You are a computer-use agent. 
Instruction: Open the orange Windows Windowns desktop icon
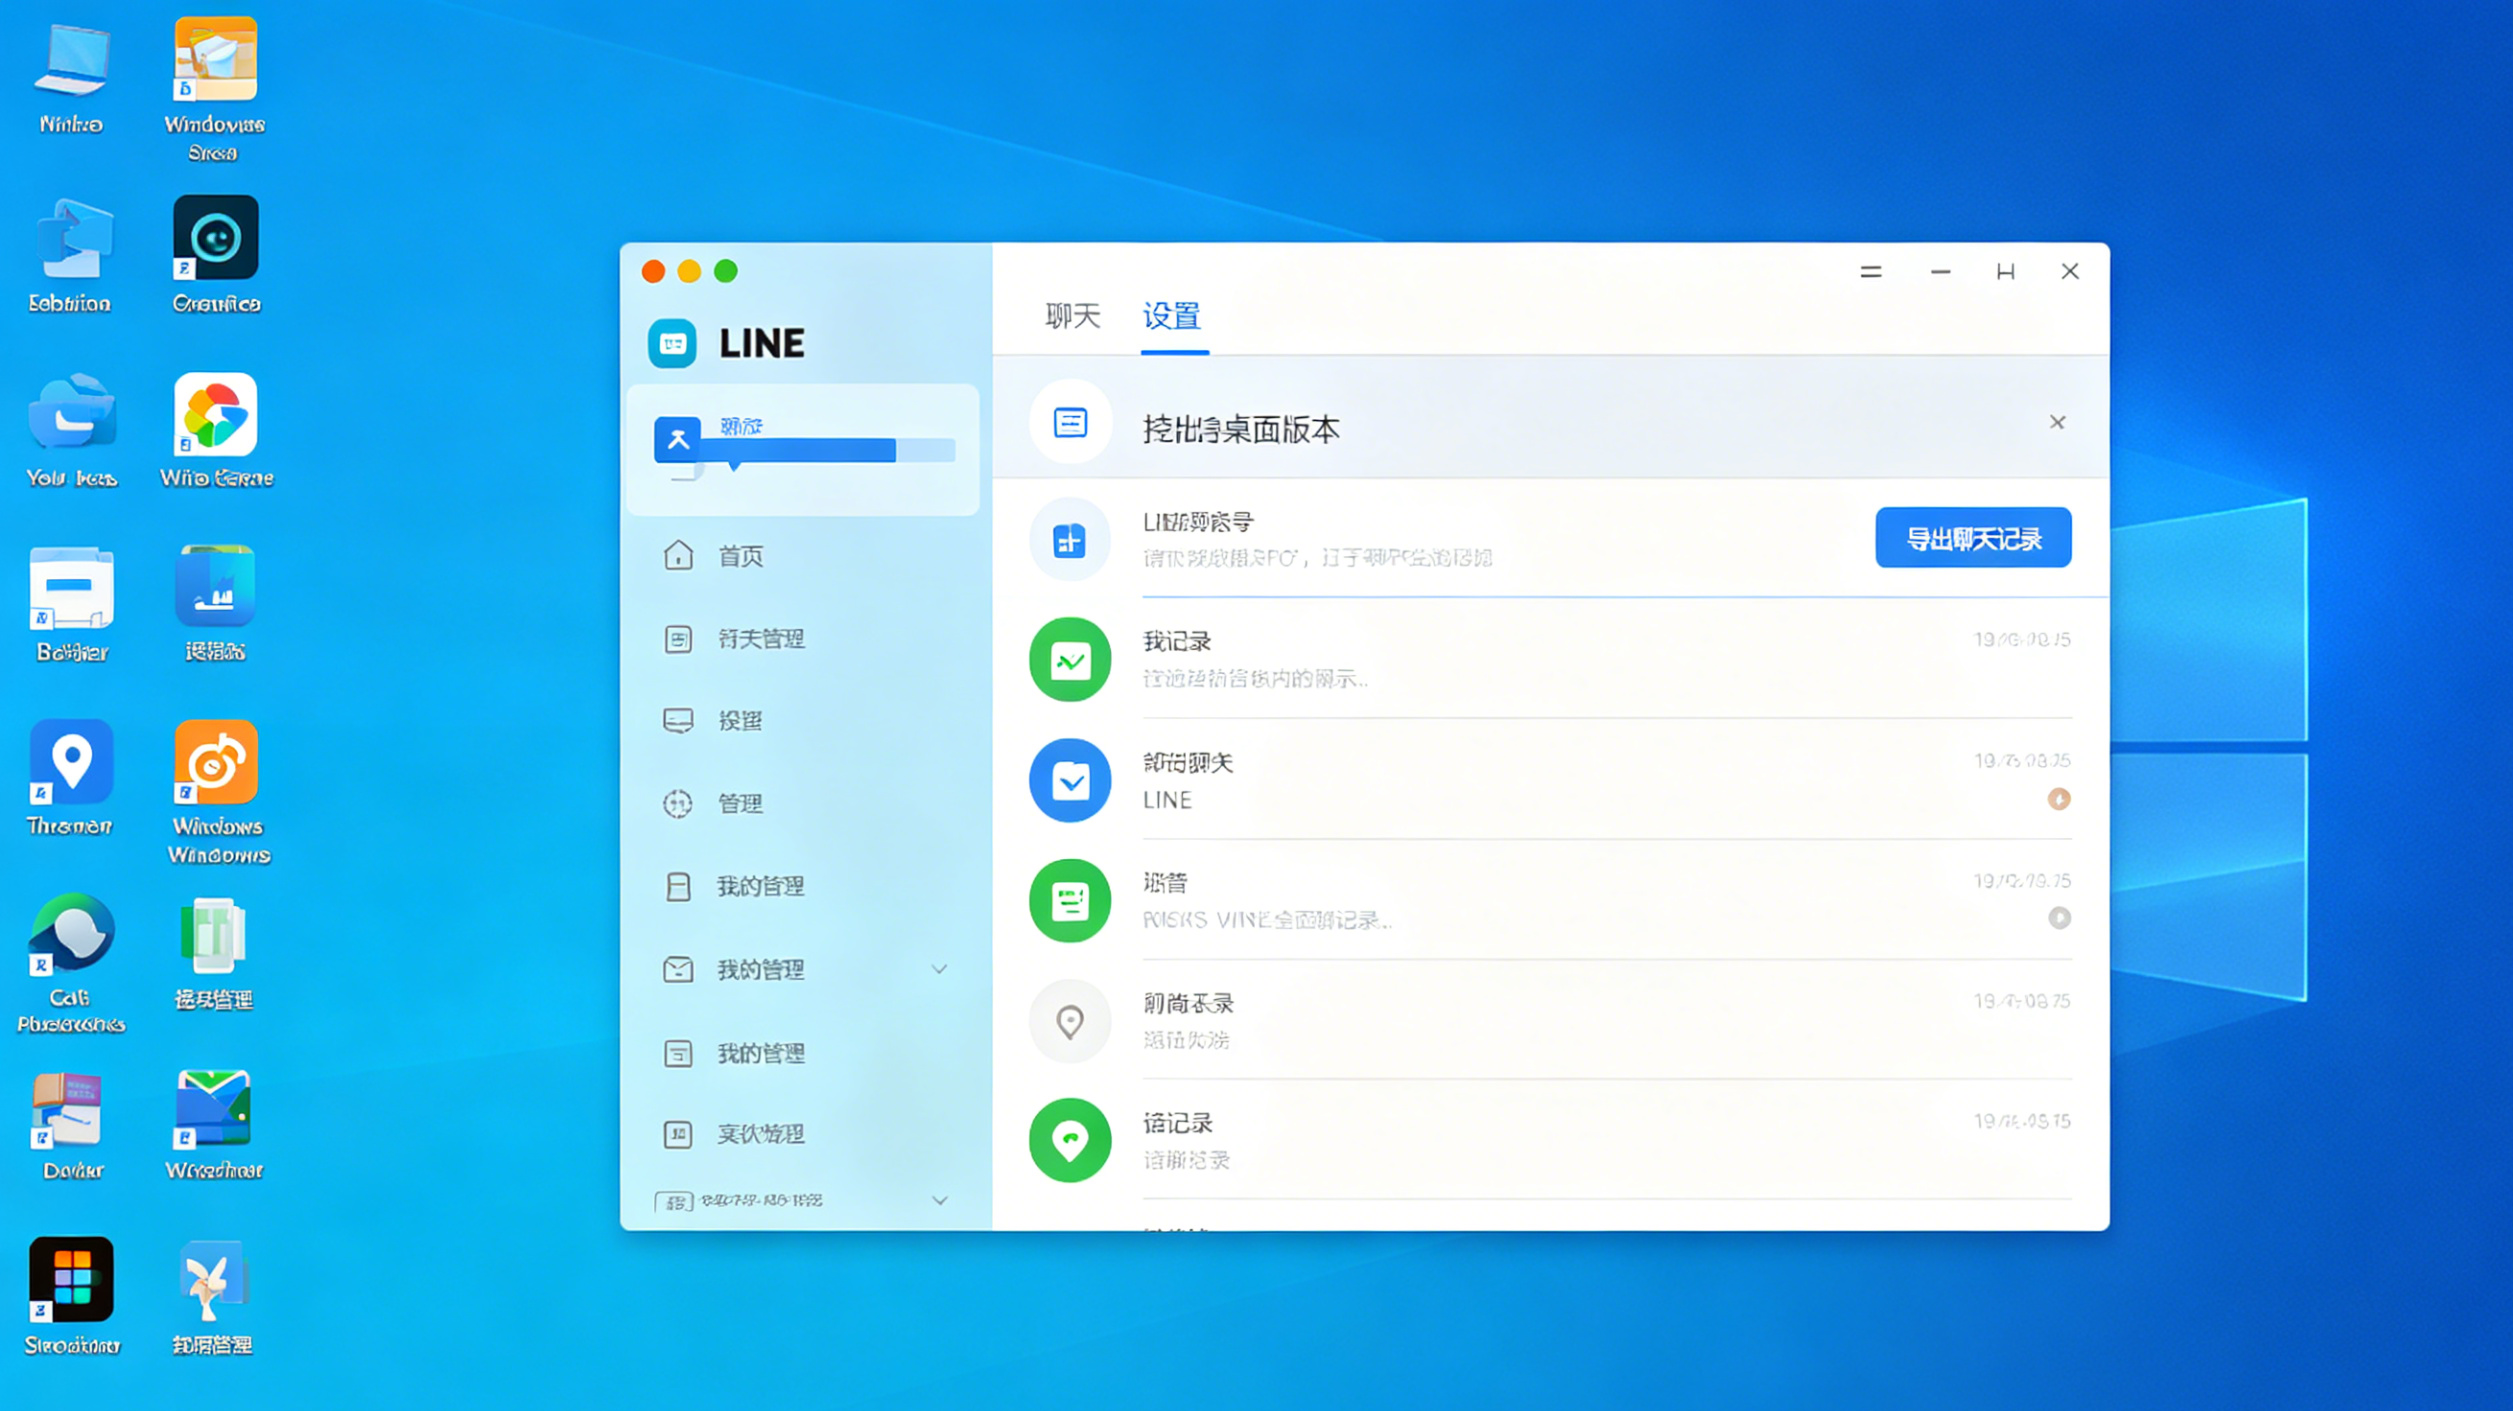coord(215,762)
